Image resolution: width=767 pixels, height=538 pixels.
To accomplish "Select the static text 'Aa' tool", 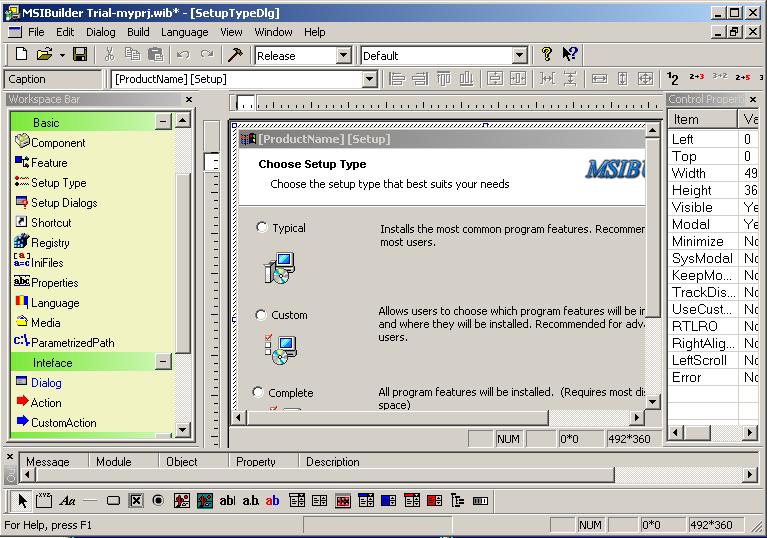I will pyautogui.click(x=67, y=500).
